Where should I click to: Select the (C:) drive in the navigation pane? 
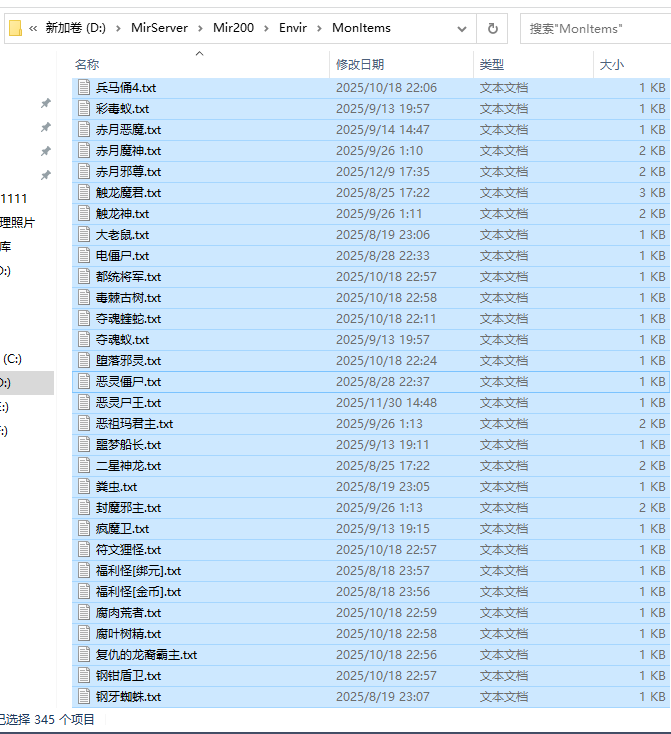coord(12,359)
